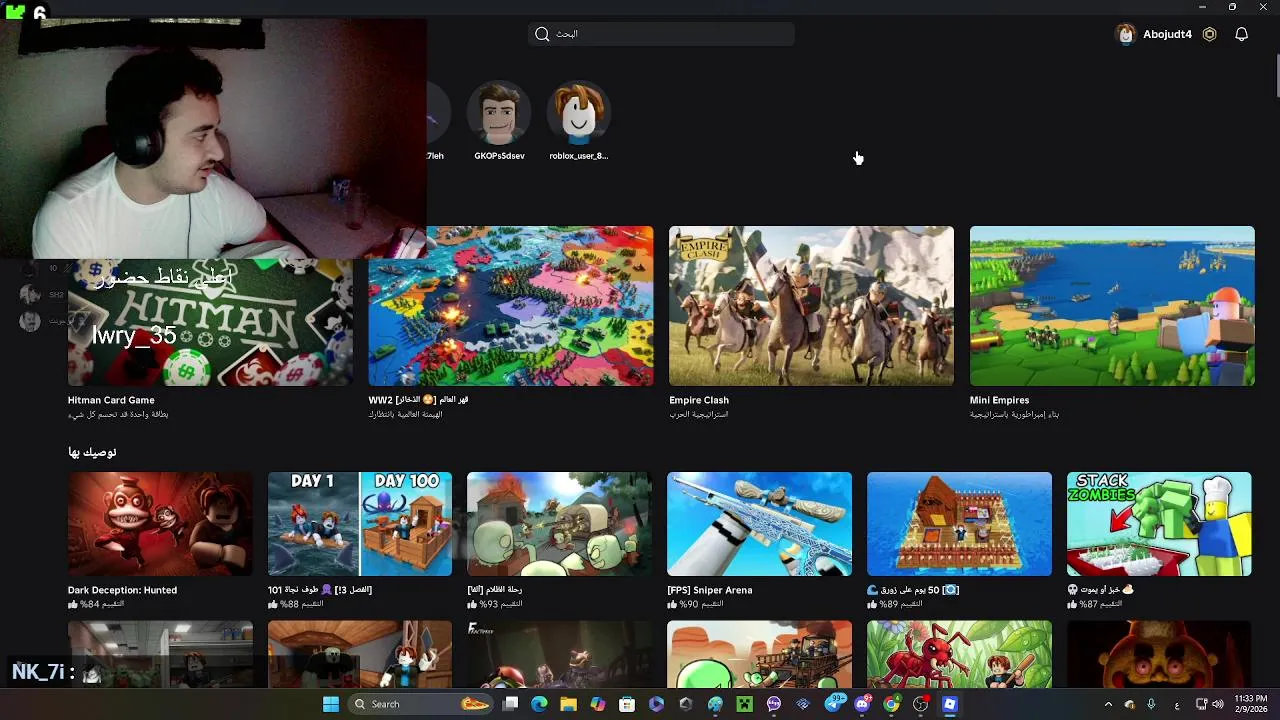This screenshot has width=1280, height=720.
Task: Open the red ant game thumbnail
Action: coord(959,654)
